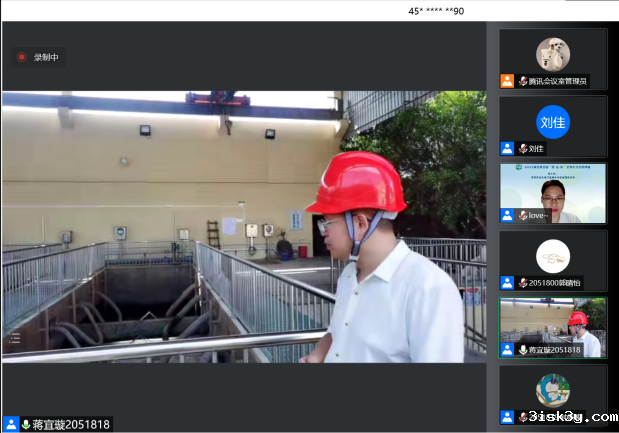Screen dimensions: 619x433
Task: Select the partially visible bottom participant tile
Action: (x=553, y=390)
